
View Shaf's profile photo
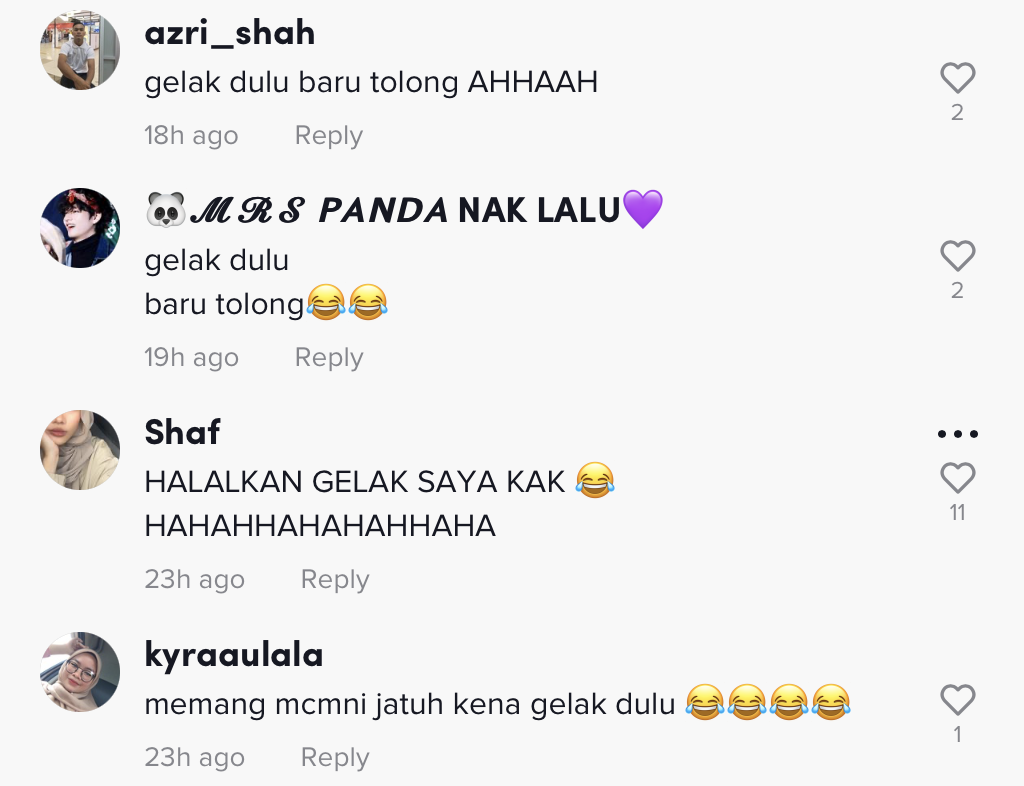(80, 450)
